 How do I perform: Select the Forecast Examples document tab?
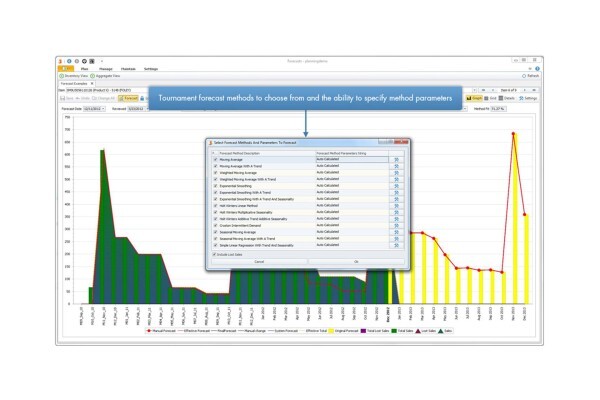click(74, 83)
